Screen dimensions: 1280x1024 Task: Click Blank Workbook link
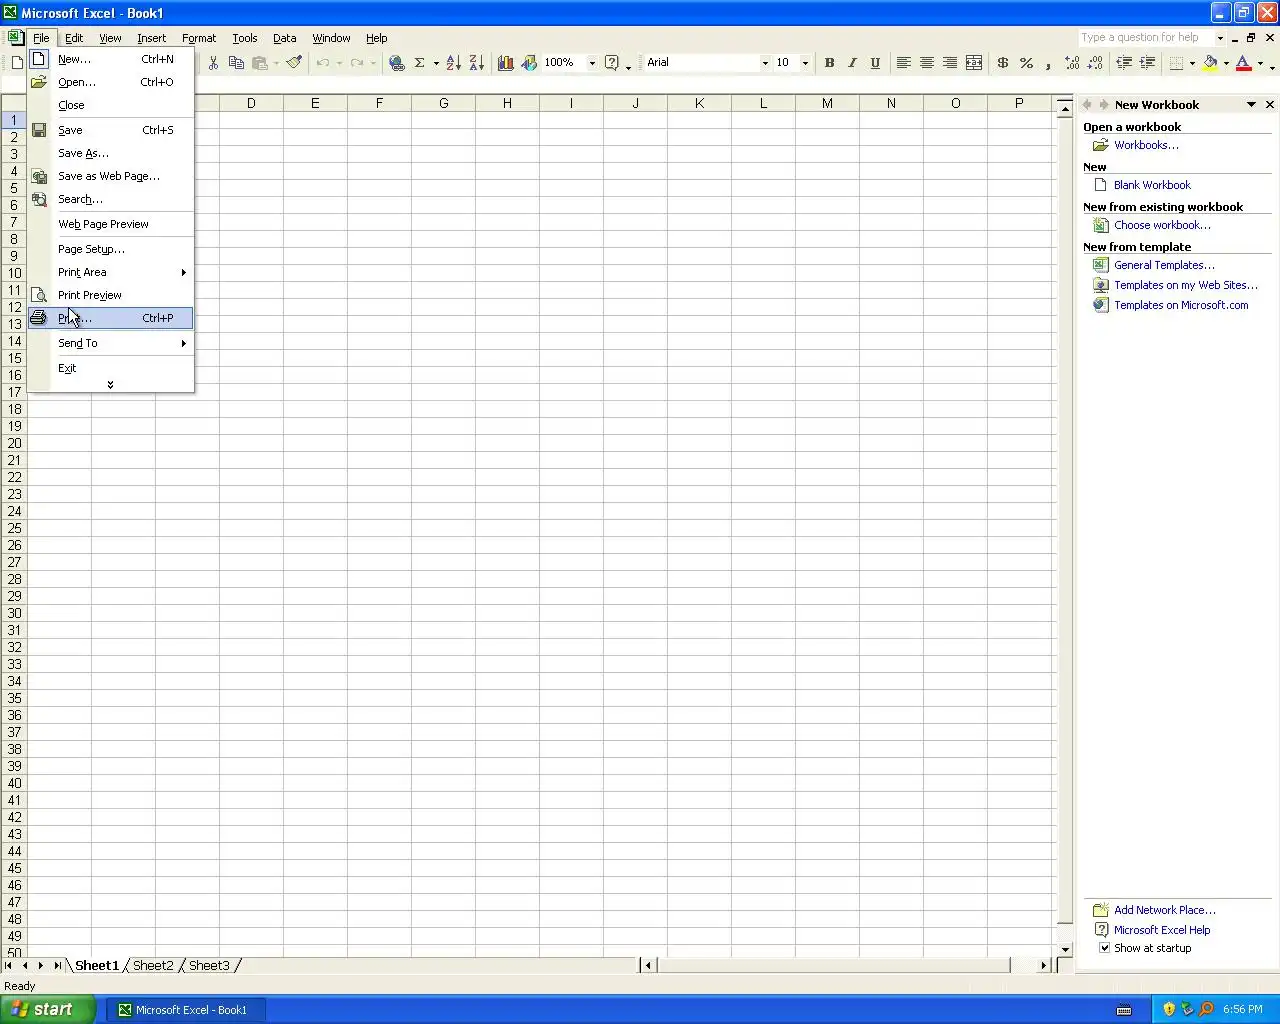[x=1152, y=185]
